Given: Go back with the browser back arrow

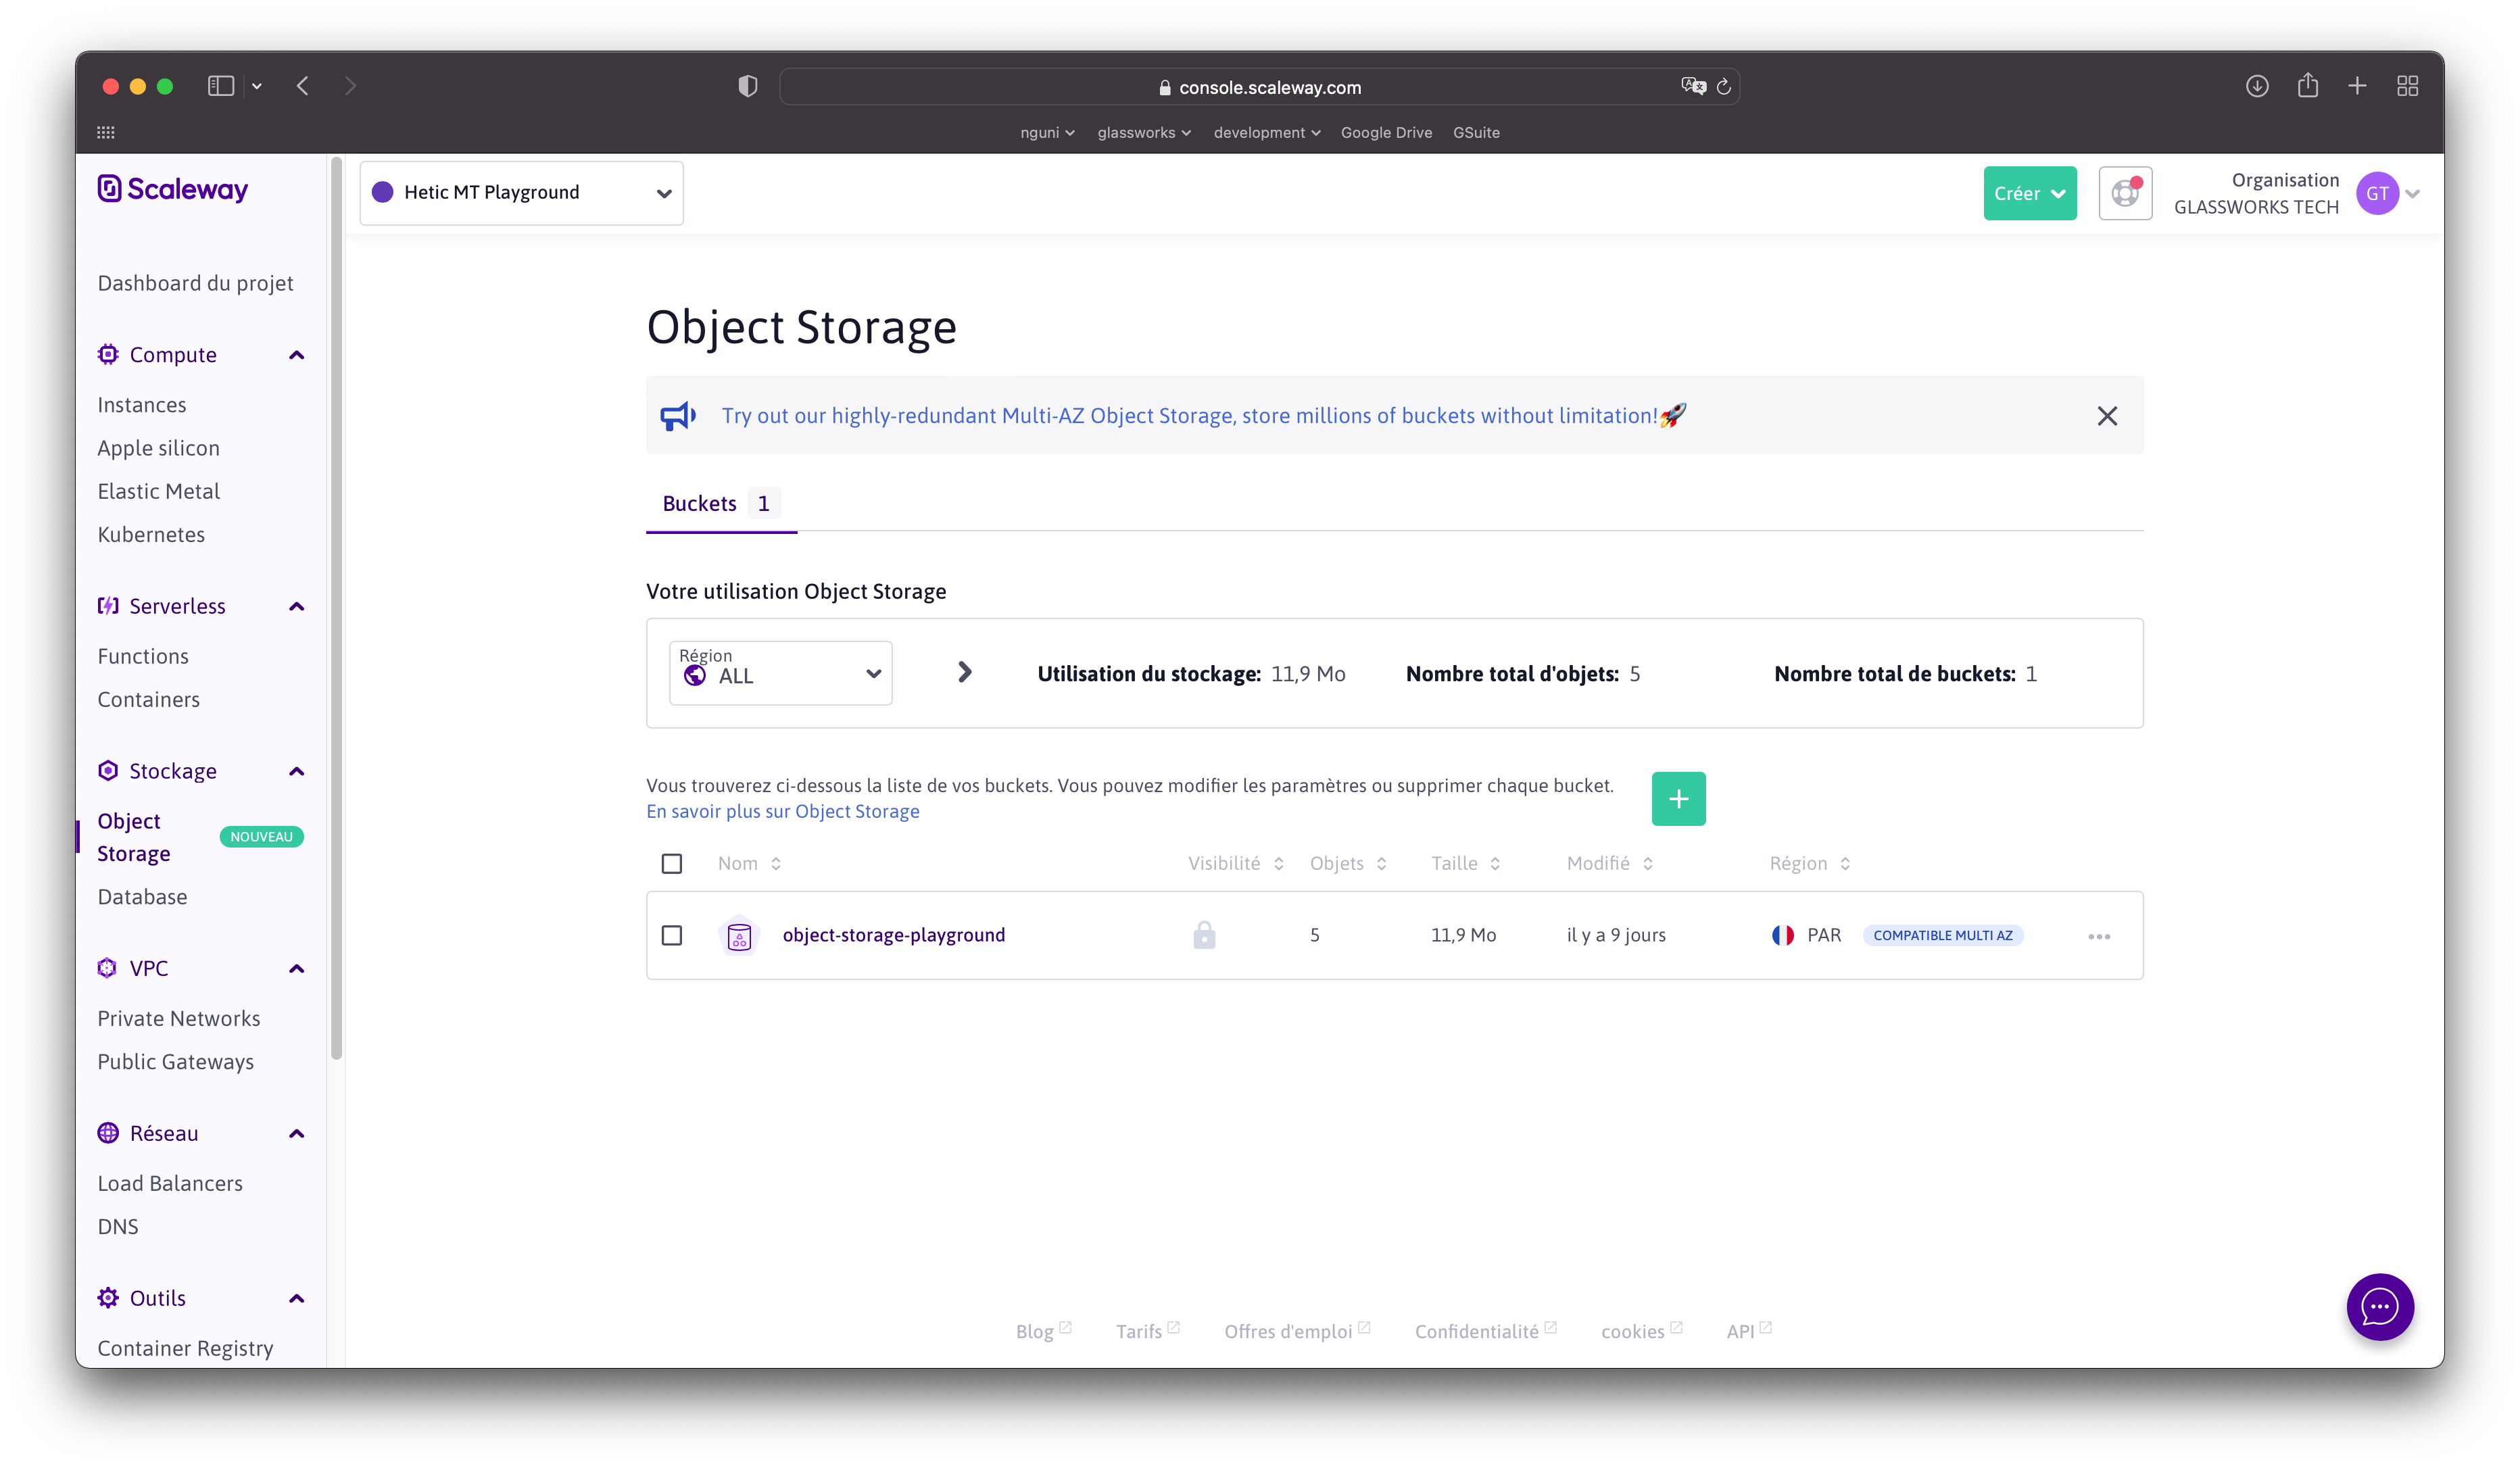Looking at the screenshot, I should [x=303, y=86].
